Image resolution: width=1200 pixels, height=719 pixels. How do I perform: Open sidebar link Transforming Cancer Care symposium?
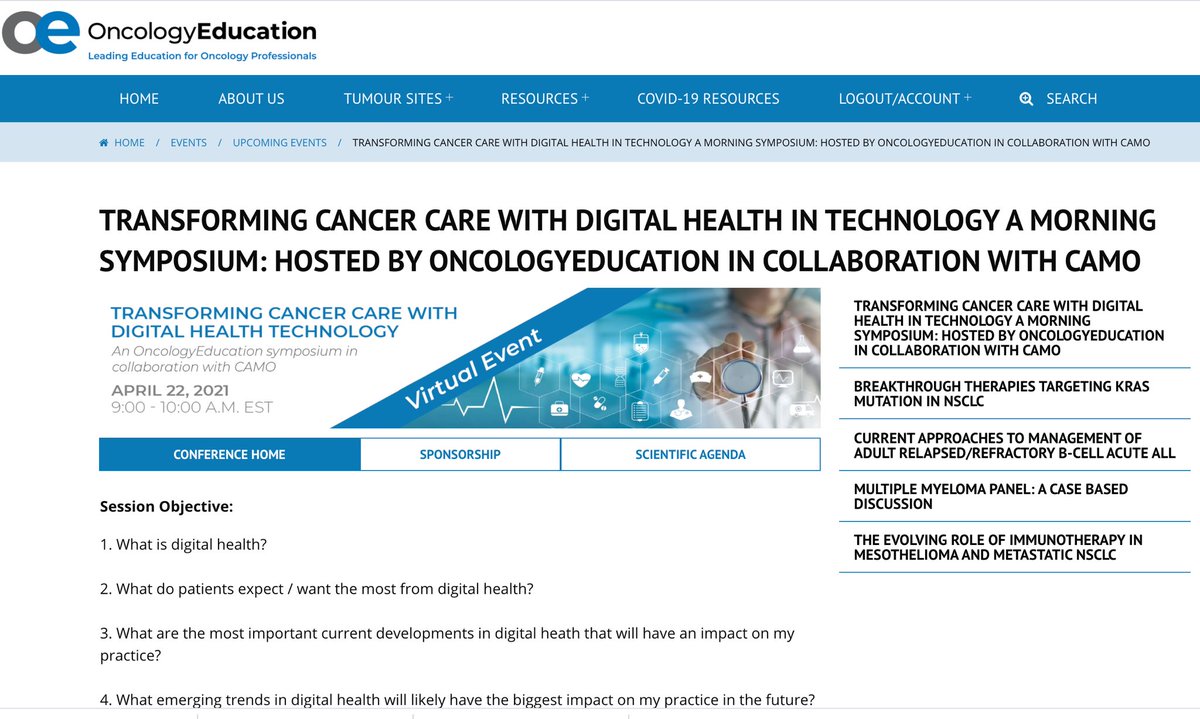point(1009,328)
